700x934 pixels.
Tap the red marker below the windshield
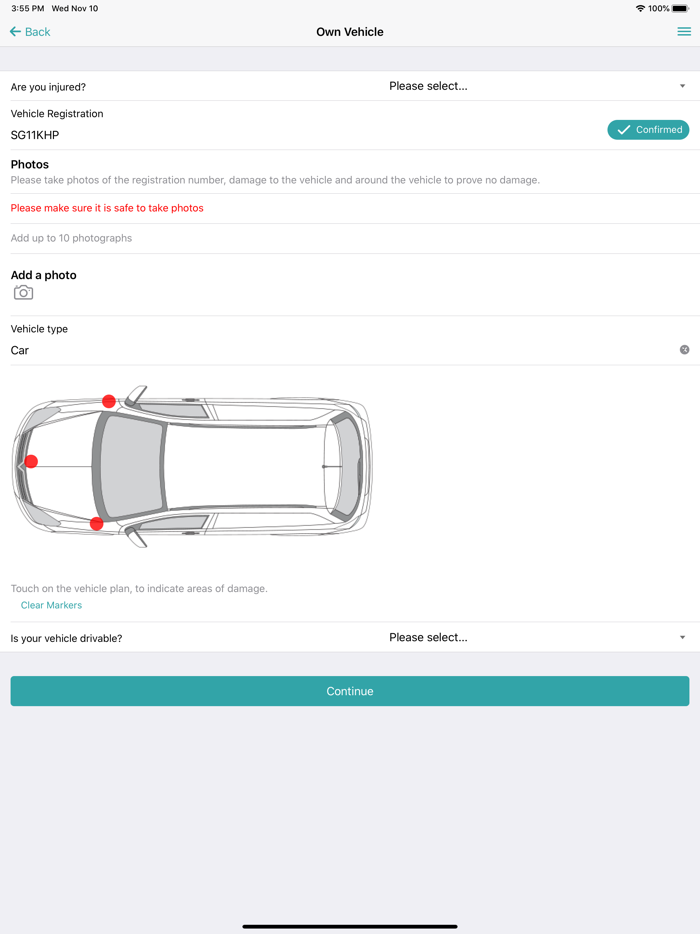point(96,522)
